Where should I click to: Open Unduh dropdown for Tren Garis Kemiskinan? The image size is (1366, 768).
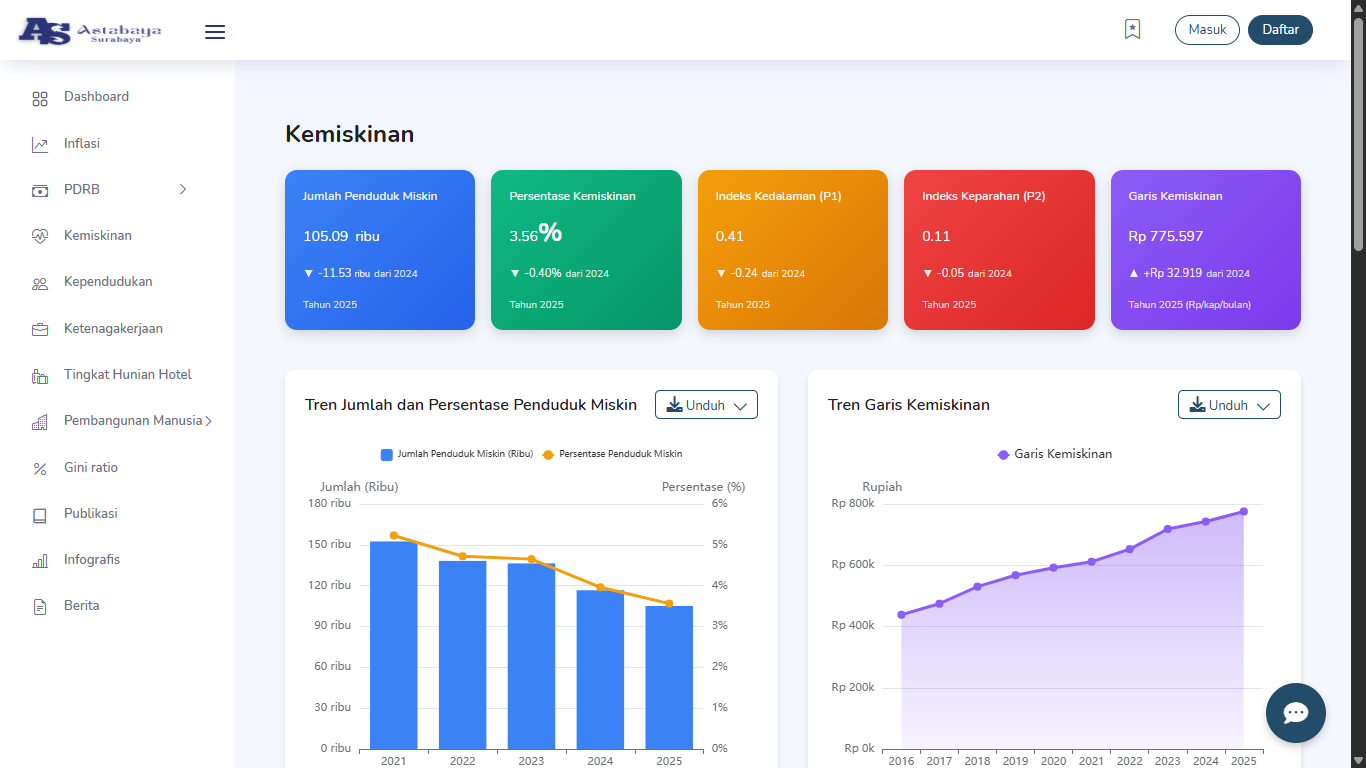pyautogui.click(x=1229, y=405)
